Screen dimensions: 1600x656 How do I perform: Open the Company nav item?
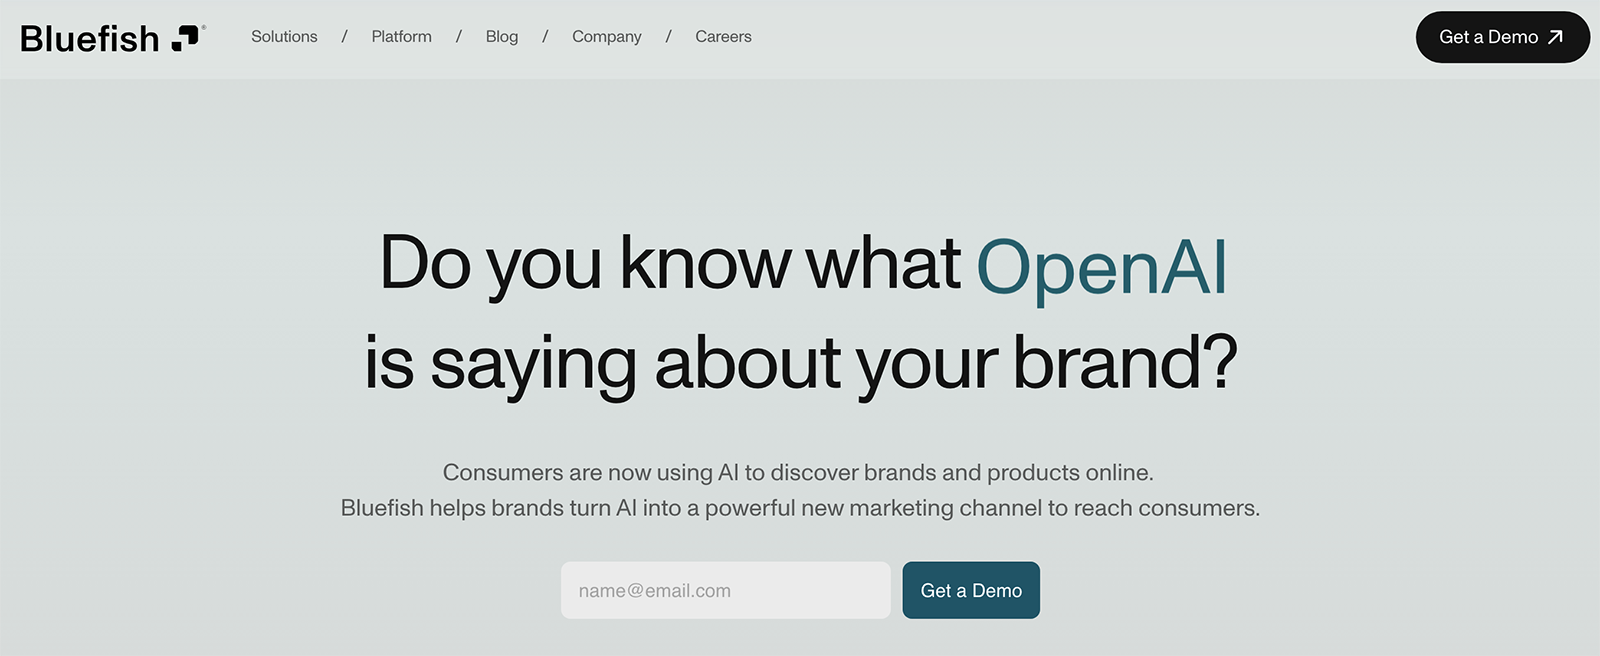point(606,37)
